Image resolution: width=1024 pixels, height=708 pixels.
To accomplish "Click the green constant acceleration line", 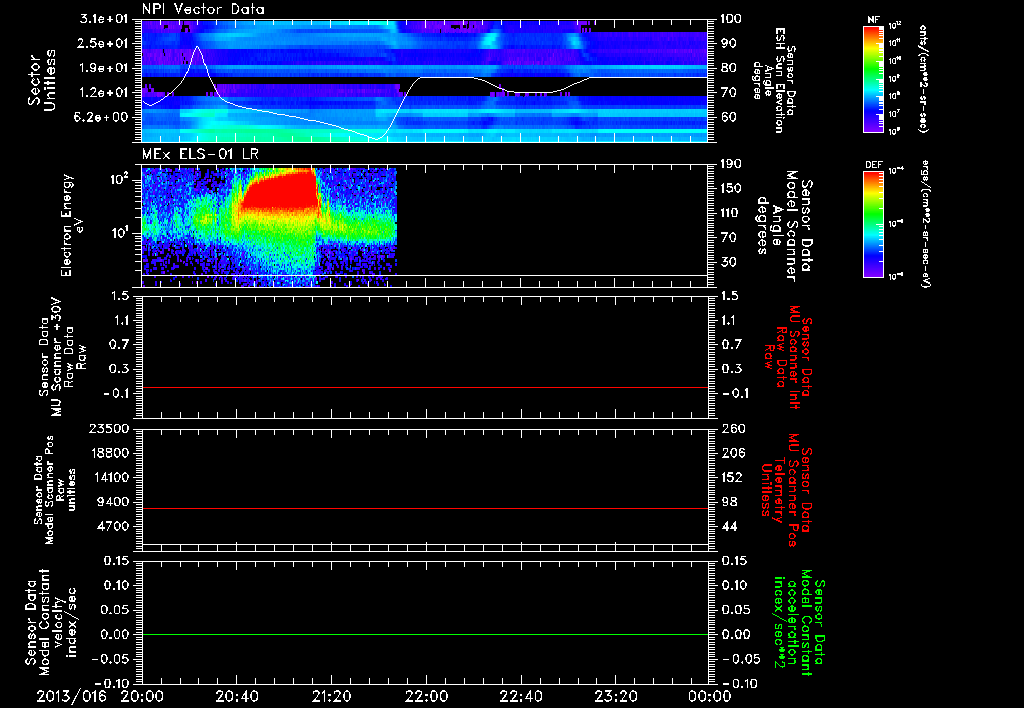I will coord(424,634).
